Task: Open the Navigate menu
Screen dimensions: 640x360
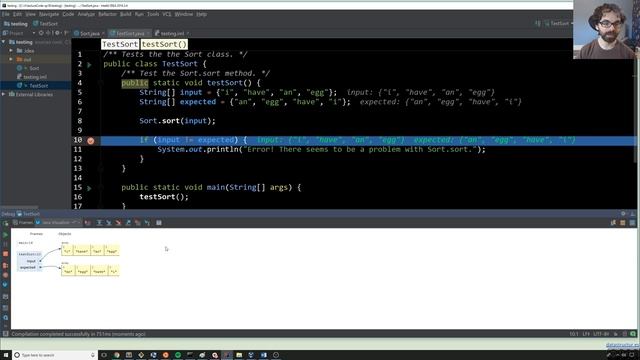Action: (x=49, y=14)
